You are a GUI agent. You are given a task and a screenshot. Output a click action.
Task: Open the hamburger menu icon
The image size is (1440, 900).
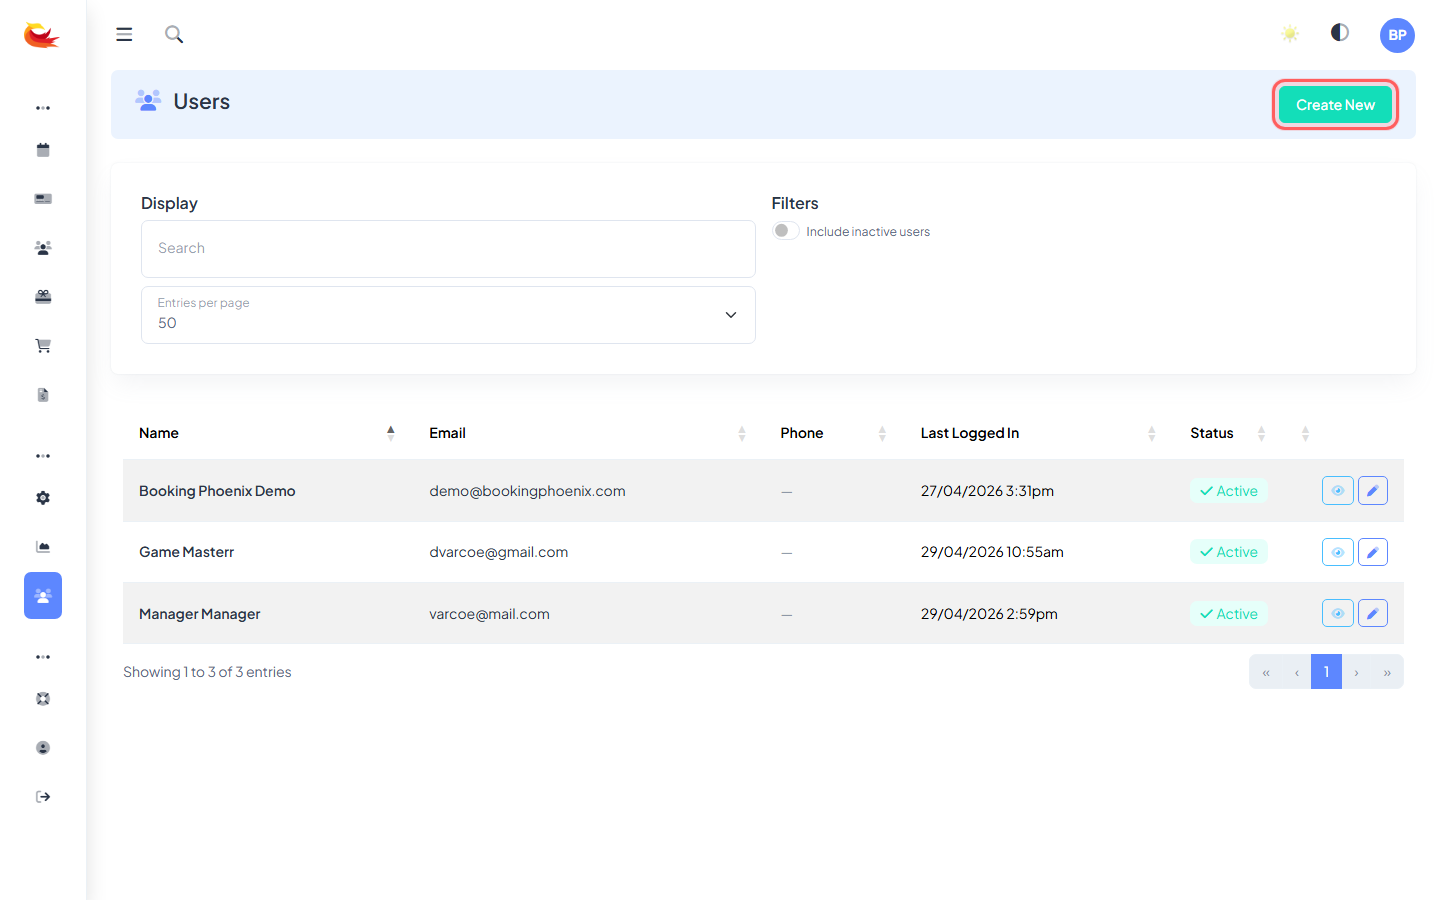(x=124, y=34)
